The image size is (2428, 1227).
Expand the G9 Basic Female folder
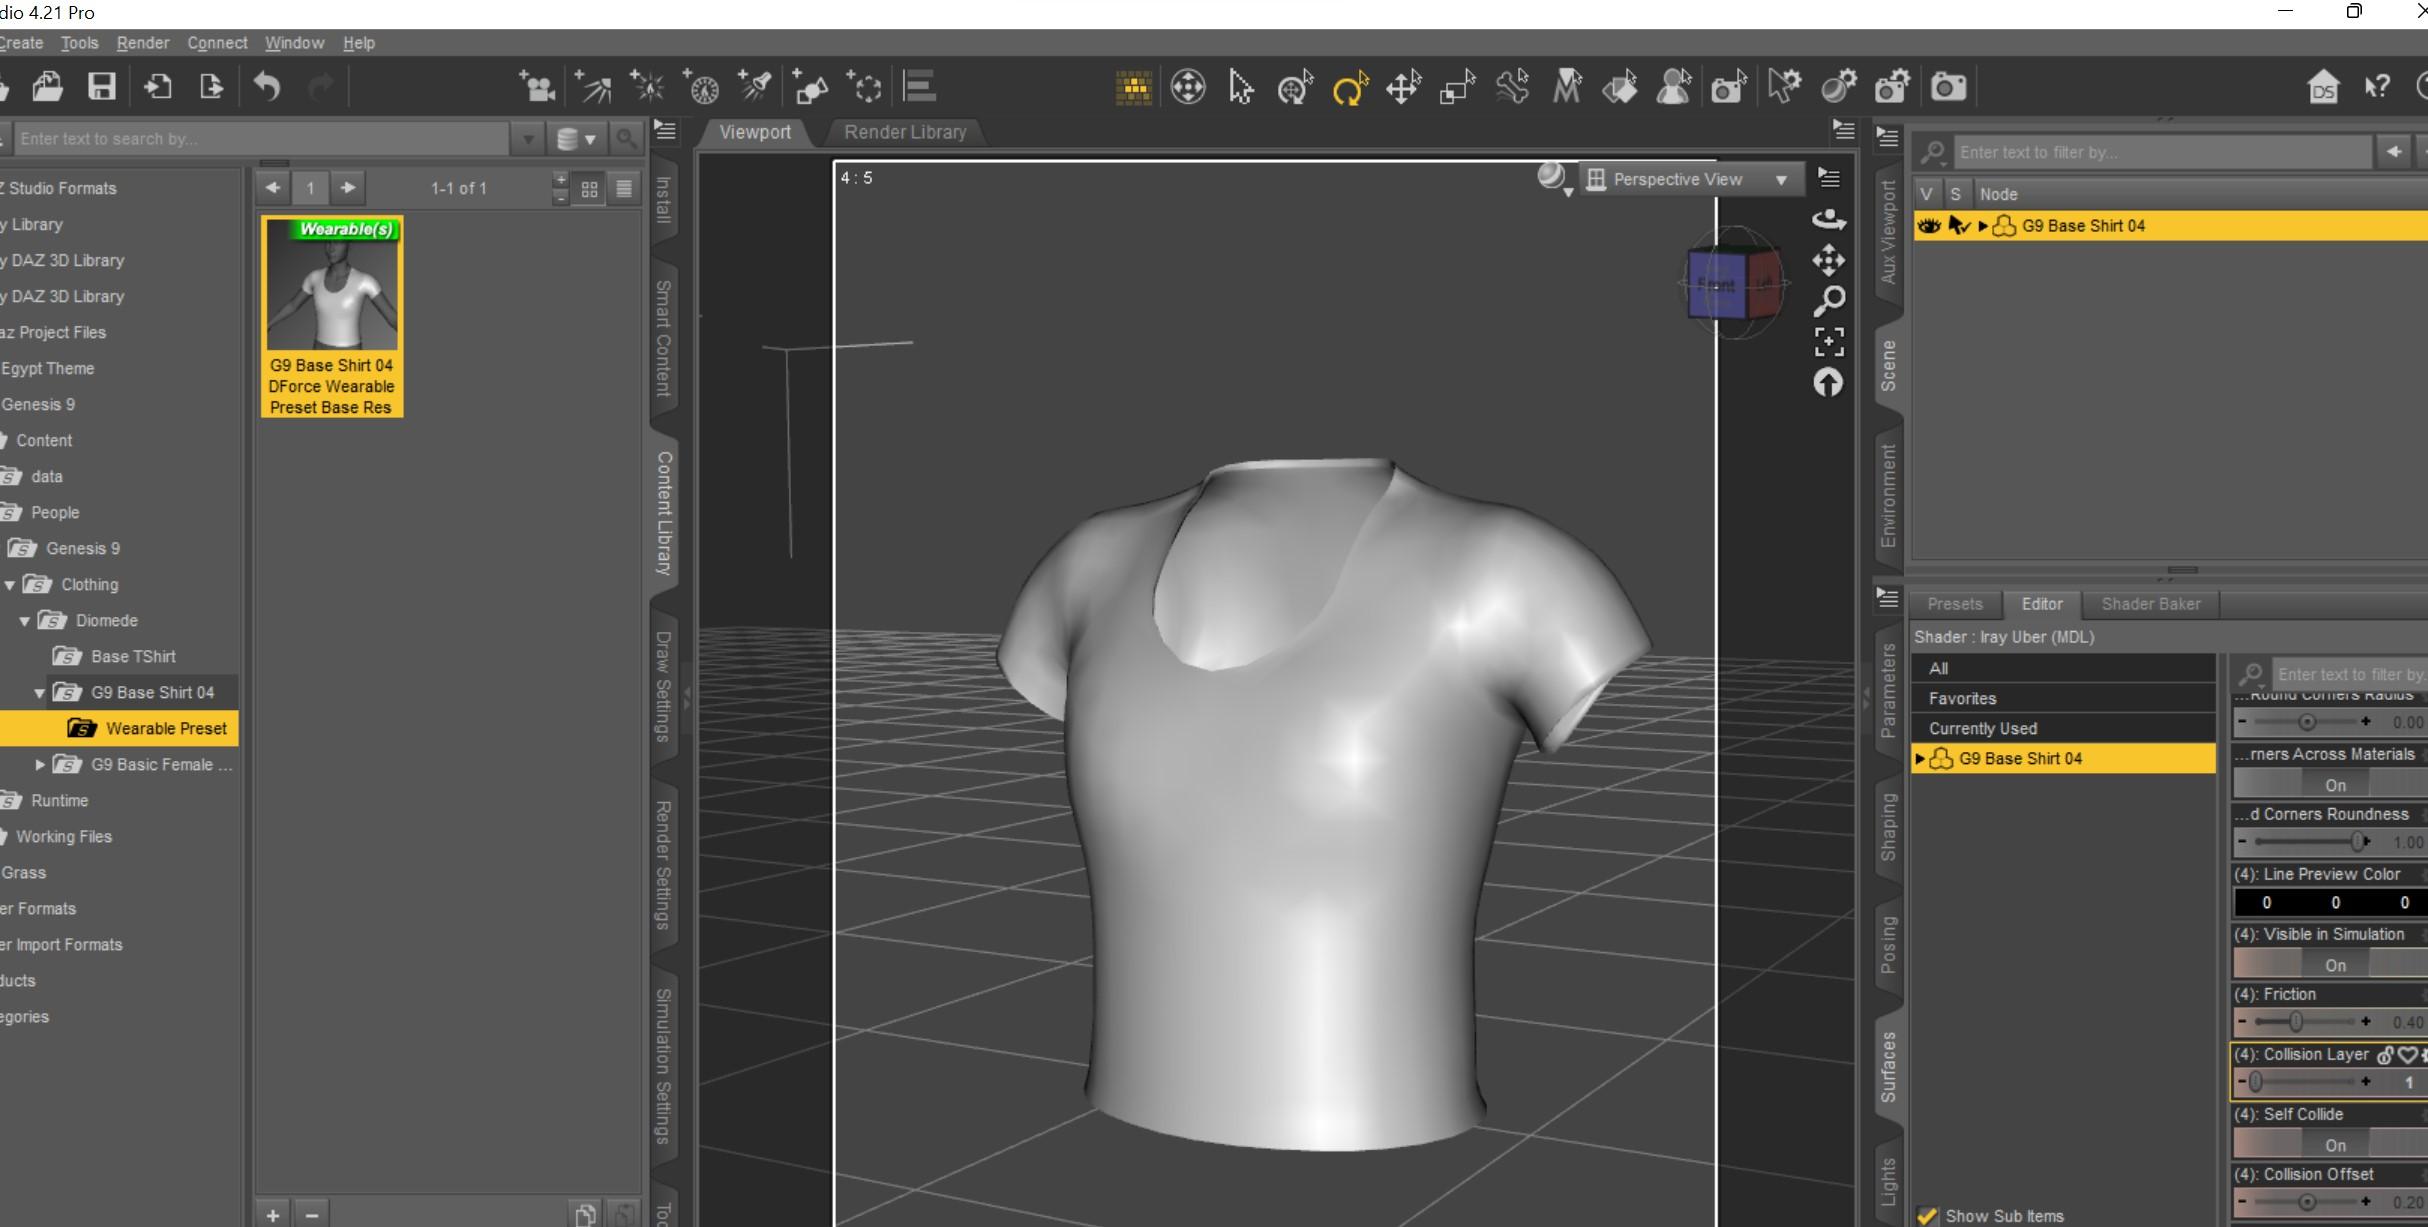pos(40,765)
